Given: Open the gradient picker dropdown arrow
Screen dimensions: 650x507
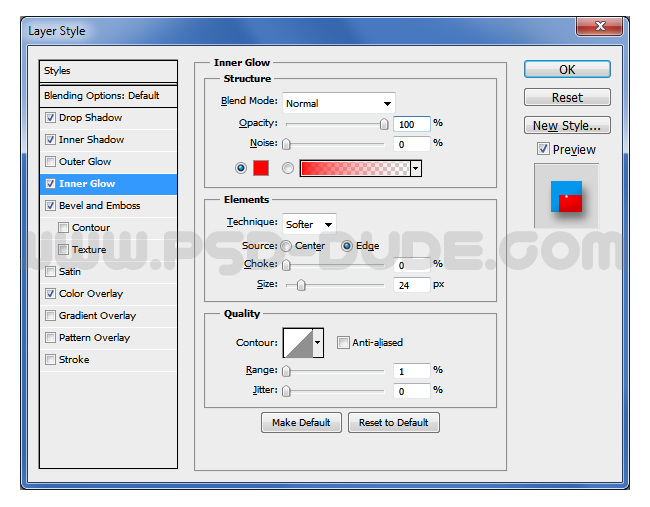Looking at the screenshot, I should tap(416, 169).
